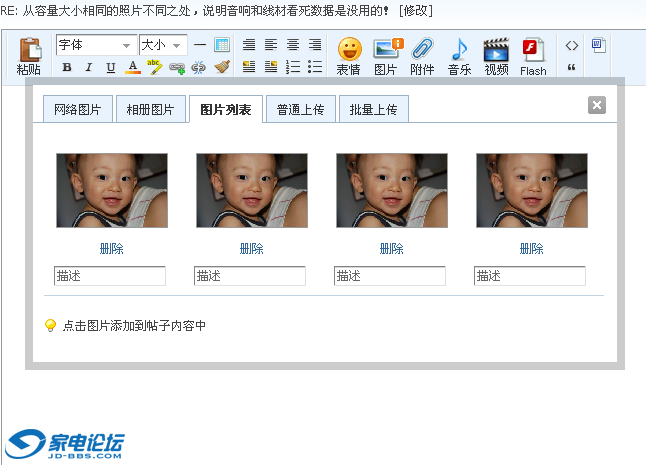Align text left

coord(271,44)
